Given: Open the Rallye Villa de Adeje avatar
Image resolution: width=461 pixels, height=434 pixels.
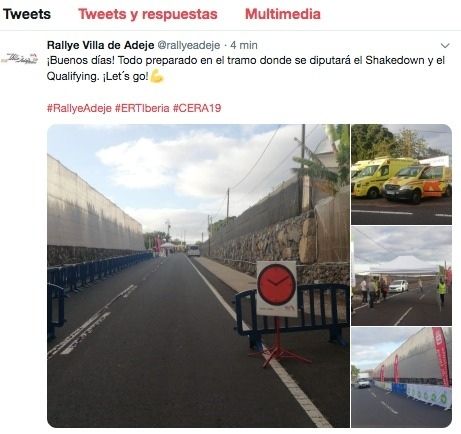Looking at the screenshot, I should [x=19, y=58].
